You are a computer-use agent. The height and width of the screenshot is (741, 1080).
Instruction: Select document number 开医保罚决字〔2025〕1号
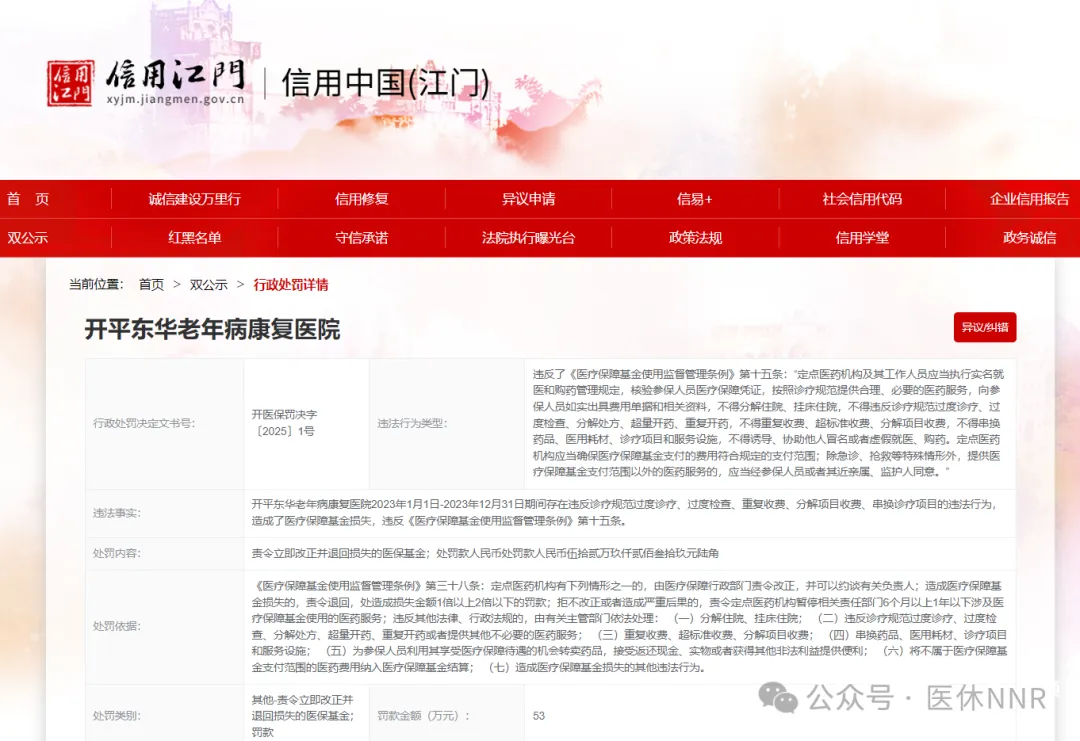[x=284, y=423]
